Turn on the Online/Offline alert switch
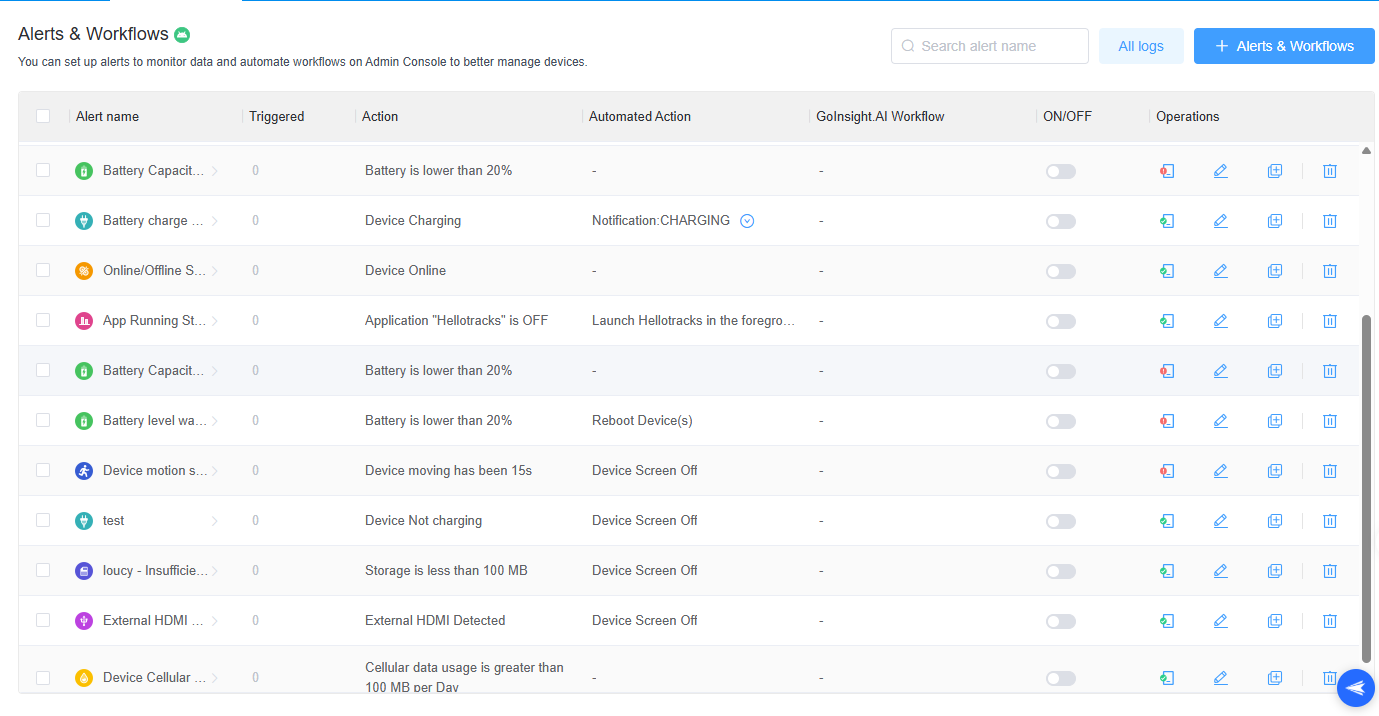 (1060, 271)
